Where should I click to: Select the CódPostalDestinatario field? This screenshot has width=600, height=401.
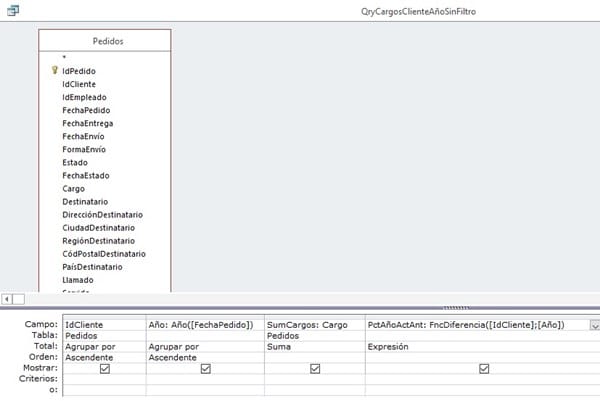(x=104, y=254)
